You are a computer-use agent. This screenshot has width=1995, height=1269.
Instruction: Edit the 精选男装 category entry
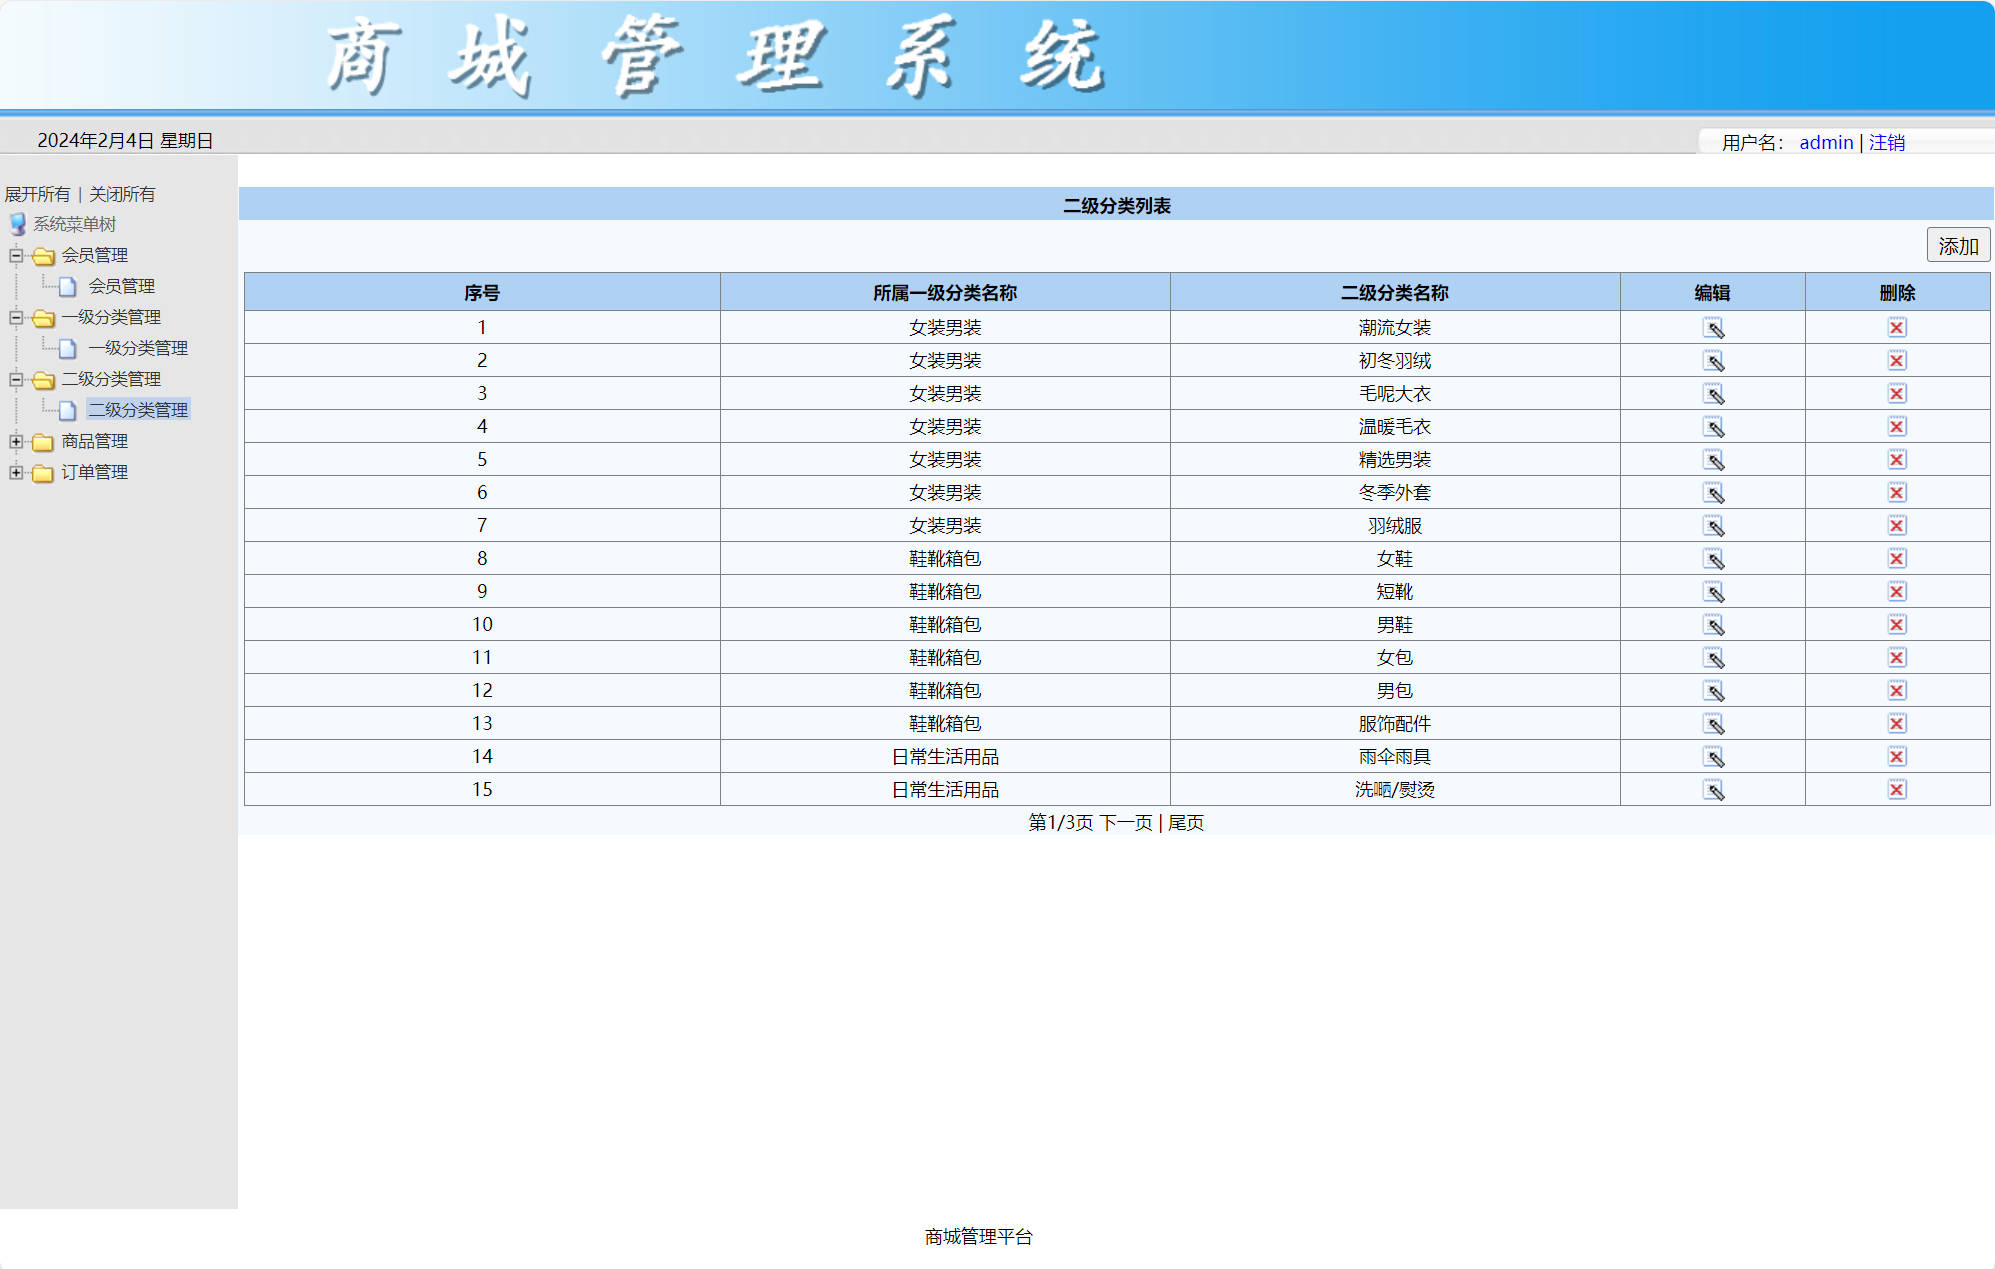[1714, 459]
